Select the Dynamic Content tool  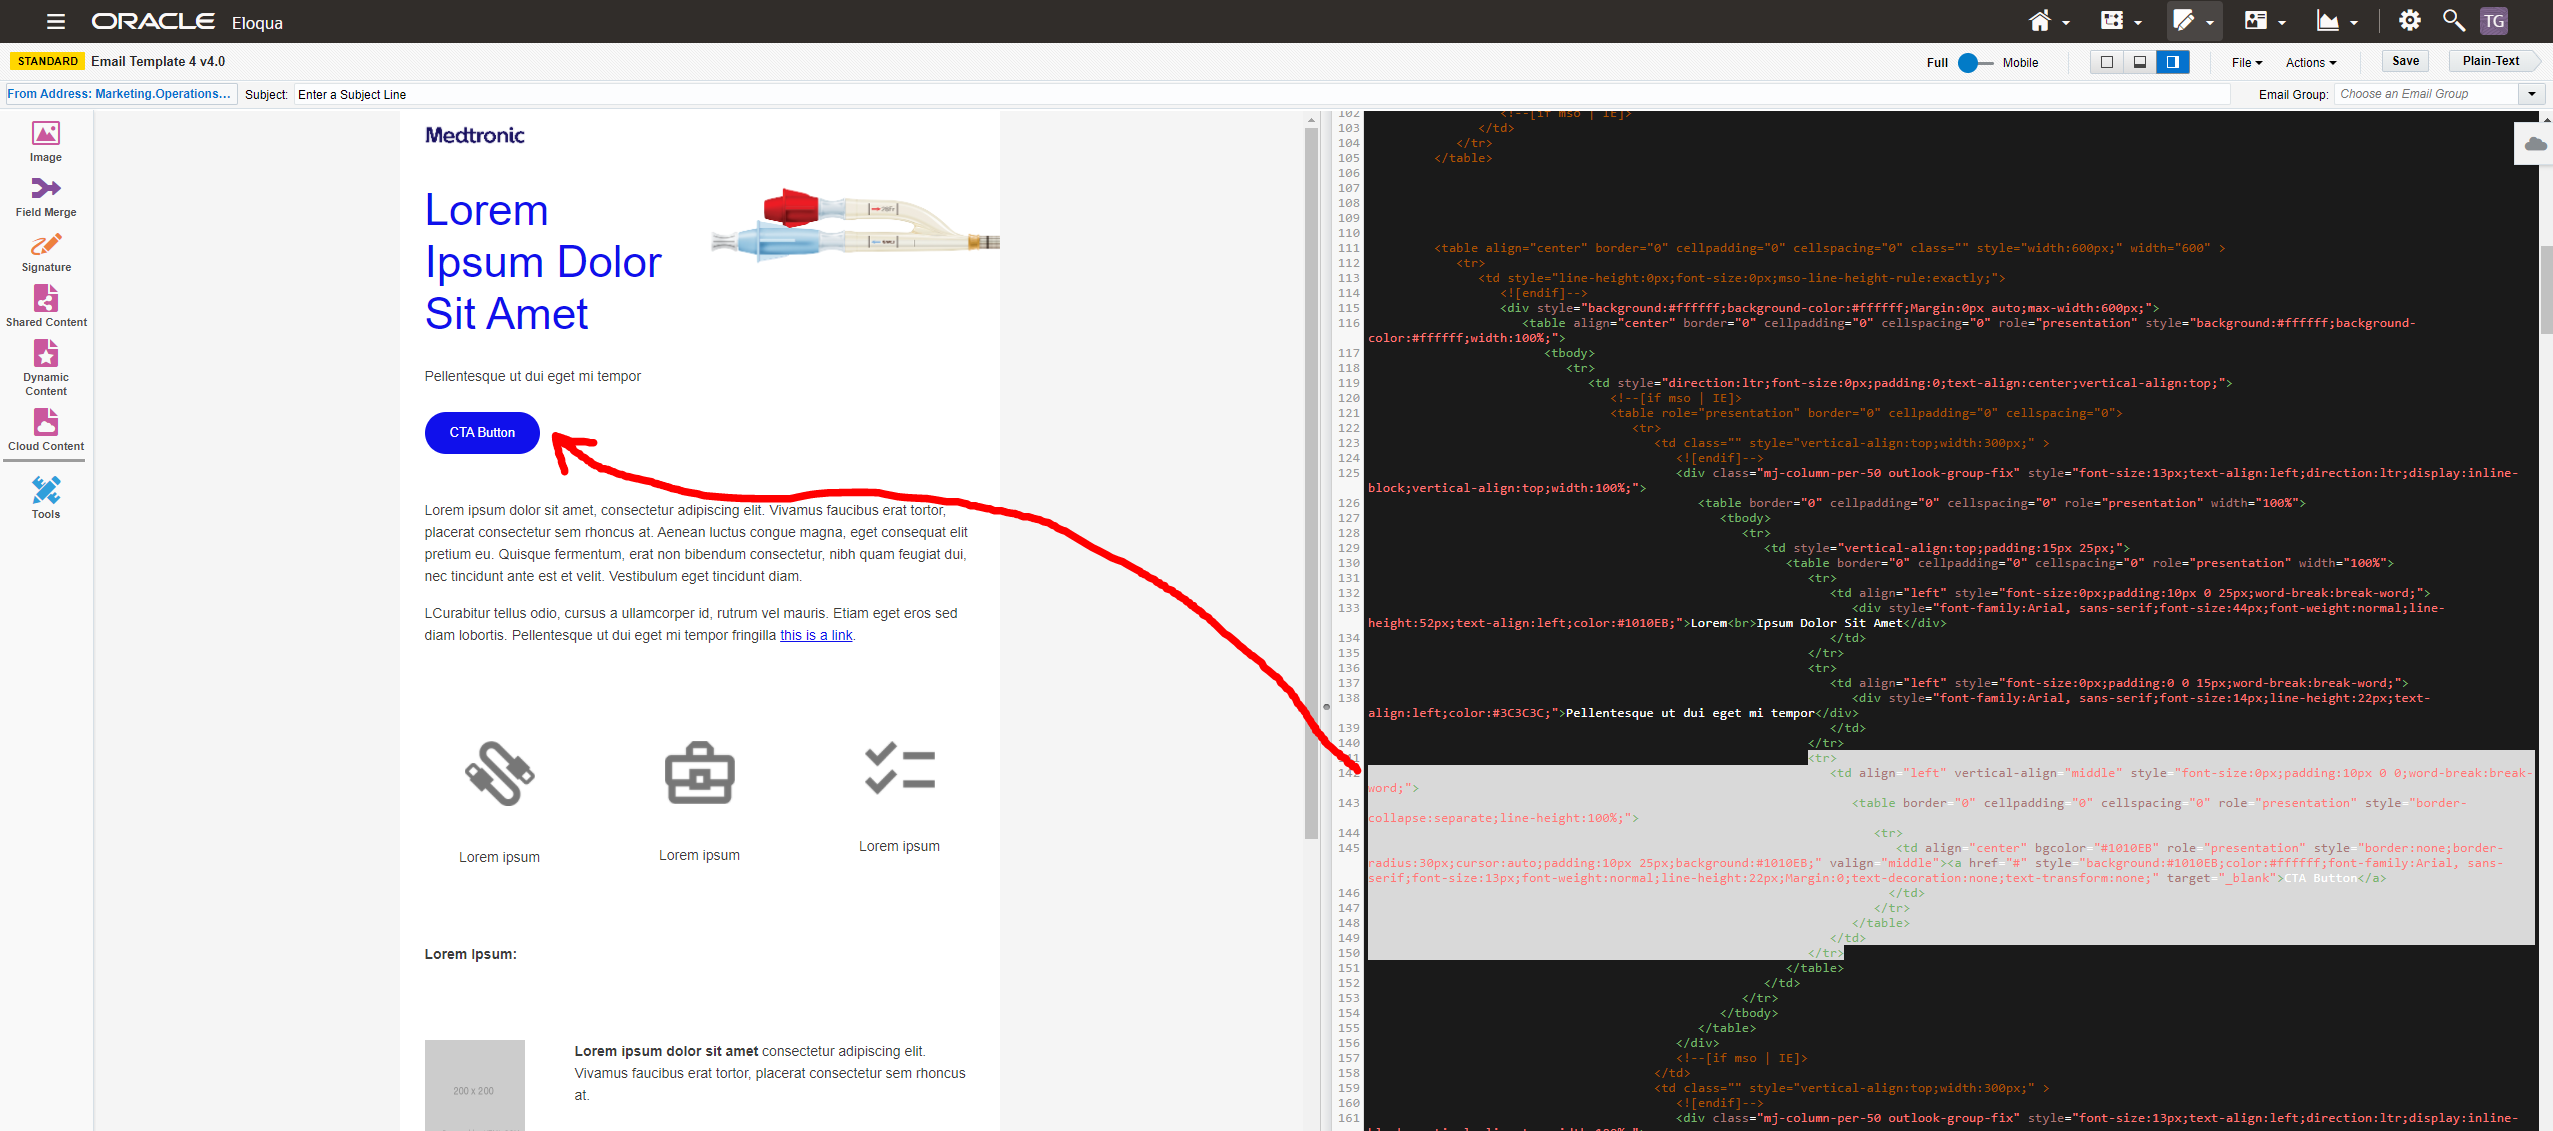point(46,366)
